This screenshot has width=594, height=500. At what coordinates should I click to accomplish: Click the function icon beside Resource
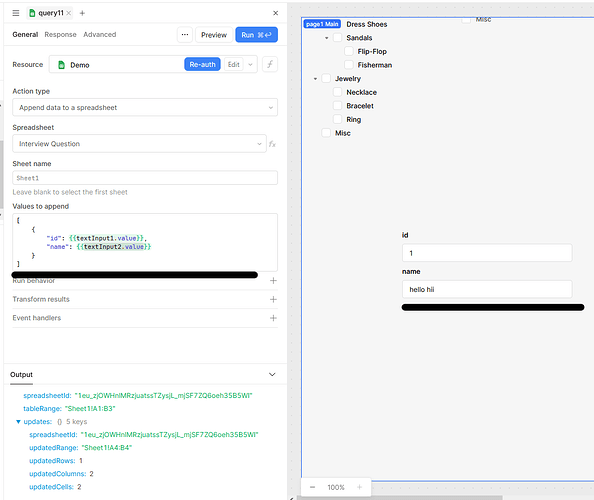[x=270, y=64]
